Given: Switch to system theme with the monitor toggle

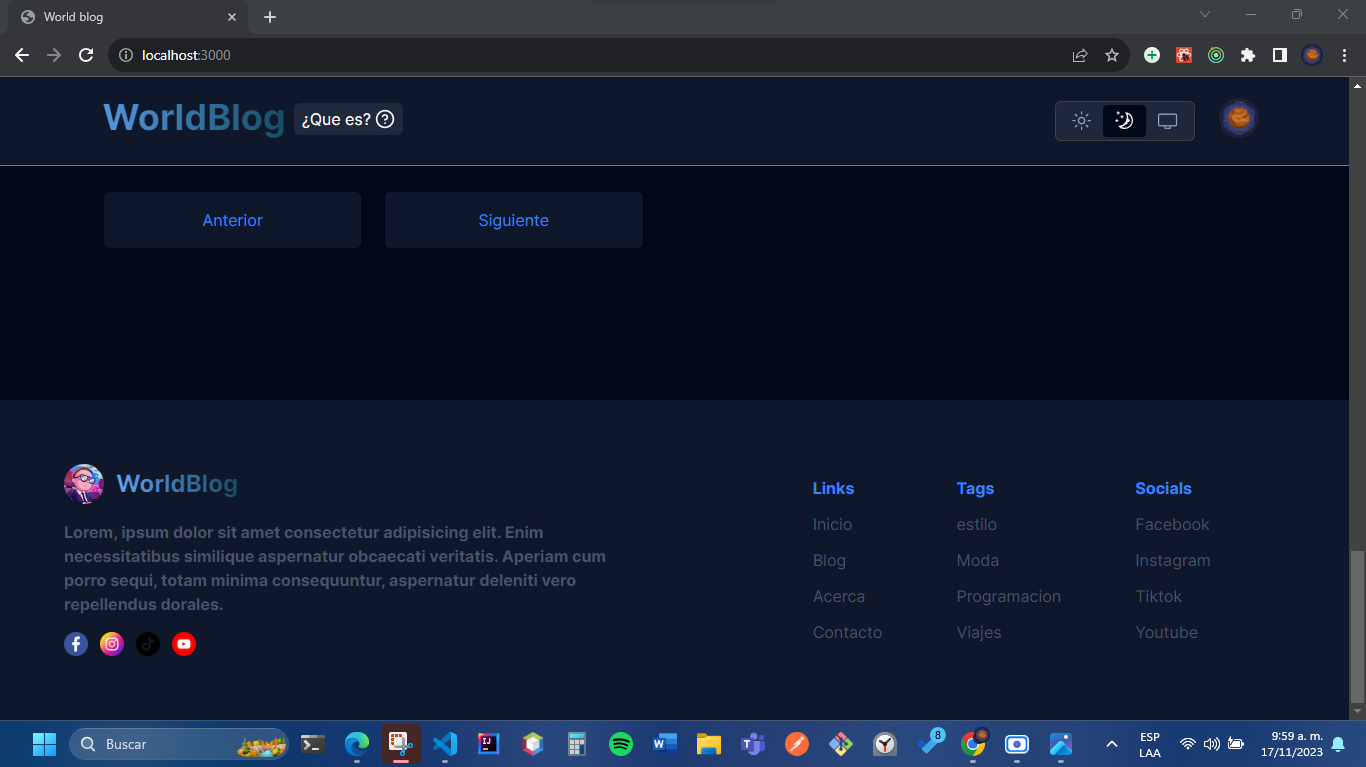Looking at the screenshot, I should tap(1167, 120).
